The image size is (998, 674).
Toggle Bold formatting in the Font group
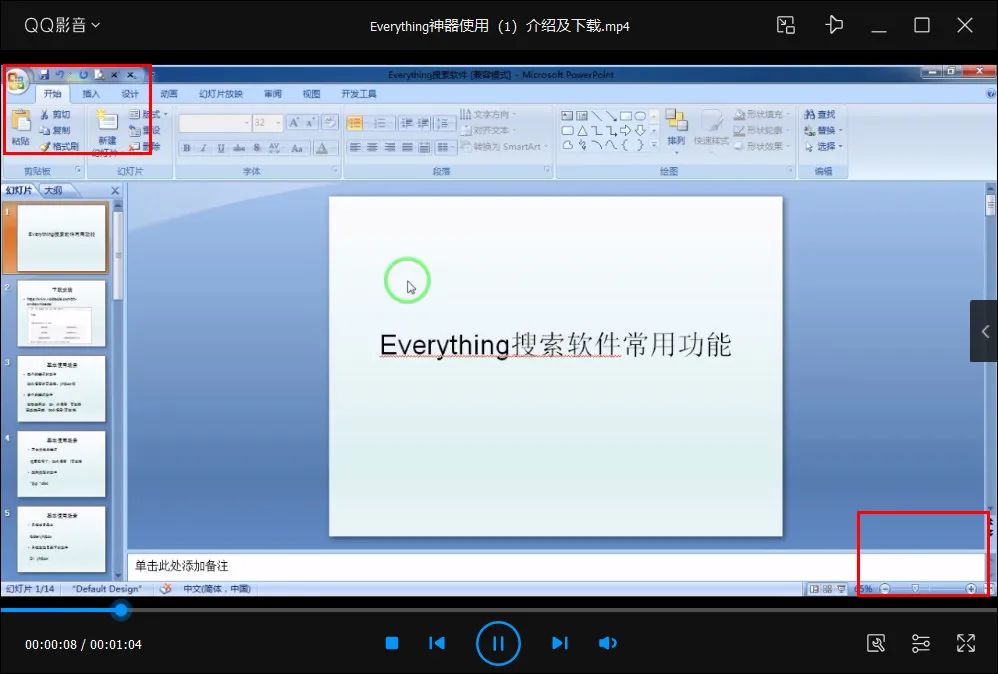pos(186,146)
